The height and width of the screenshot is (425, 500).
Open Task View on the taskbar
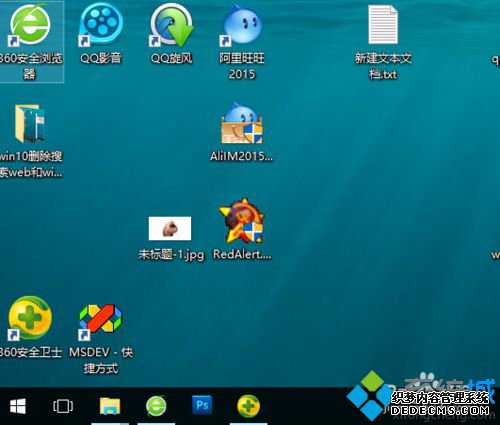coord(63,406)
